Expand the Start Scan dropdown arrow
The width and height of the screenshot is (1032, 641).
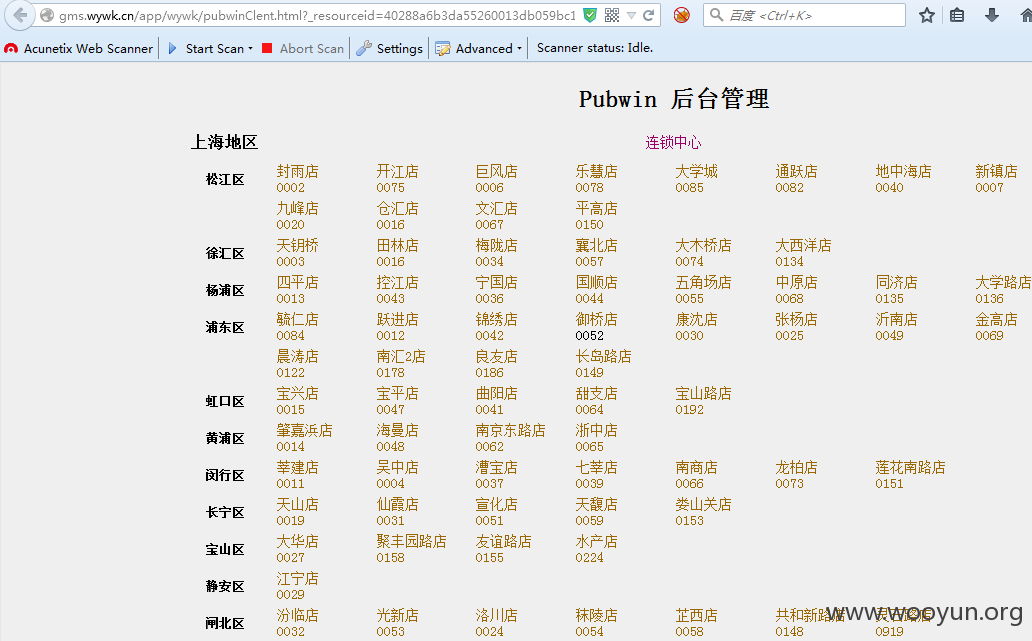point(251,49)
